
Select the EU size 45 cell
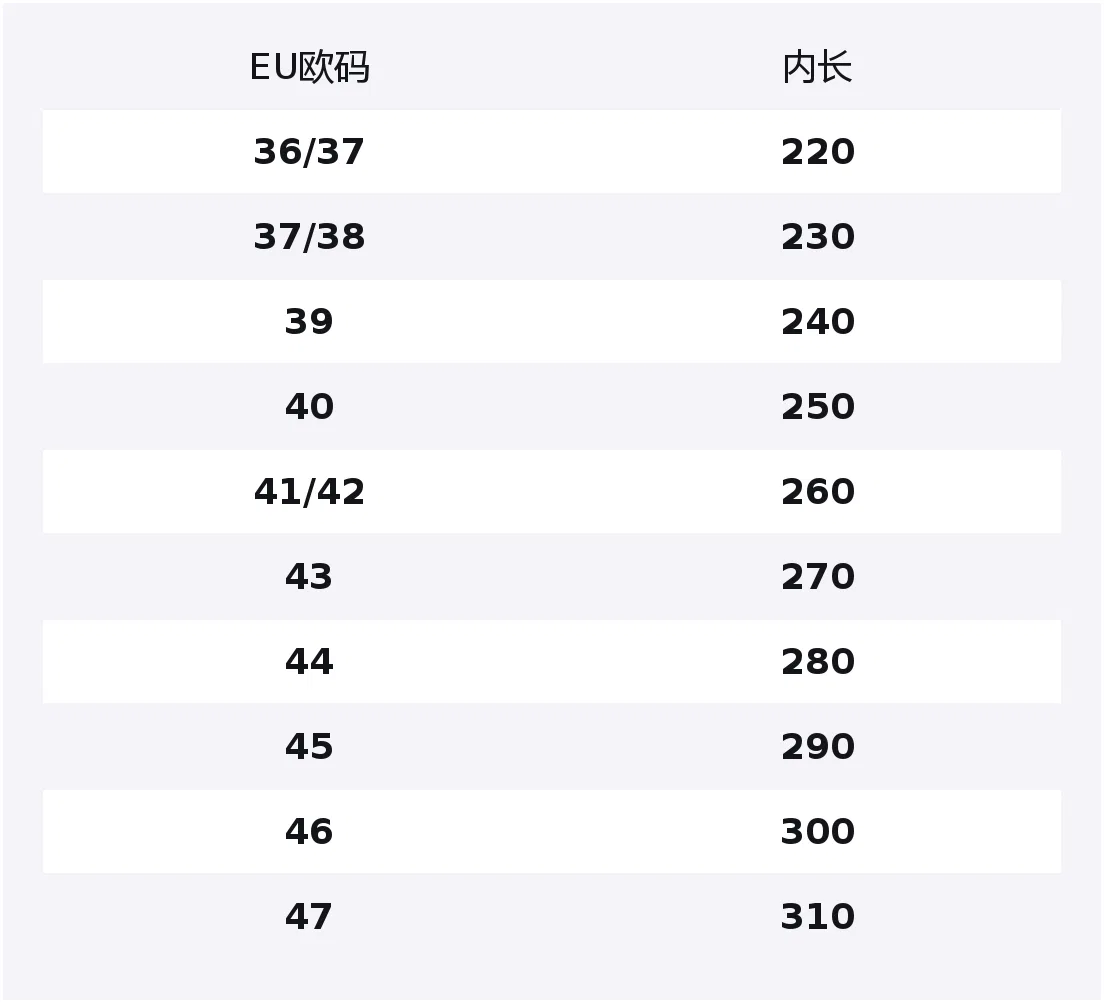click(x=309, y=747)
